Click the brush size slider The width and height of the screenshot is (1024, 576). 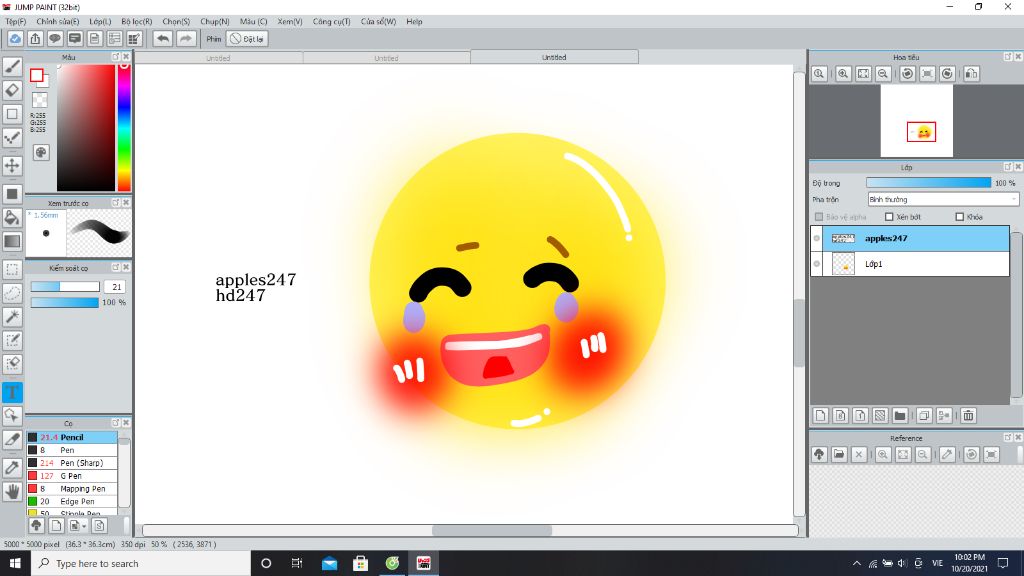coord(65,287)
